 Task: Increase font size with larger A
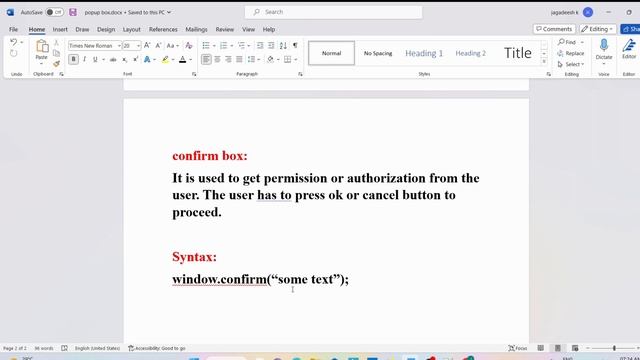coord(147,46)
